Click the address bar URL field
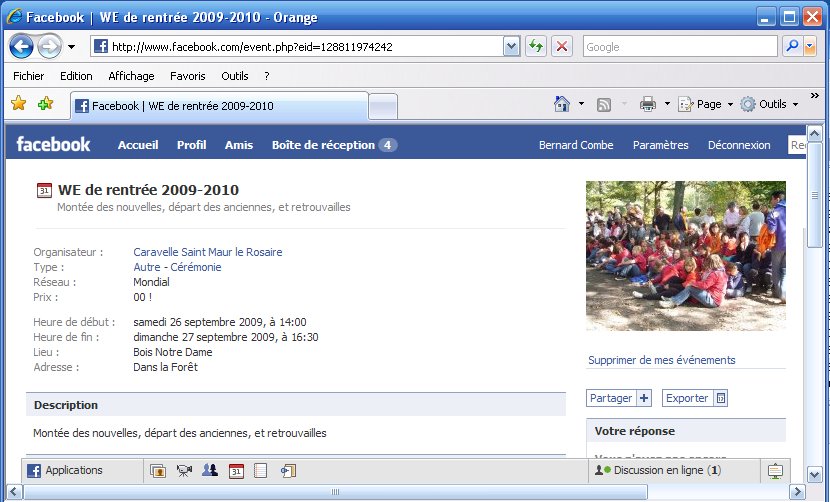The image size is (830, 502). (296, 47)
